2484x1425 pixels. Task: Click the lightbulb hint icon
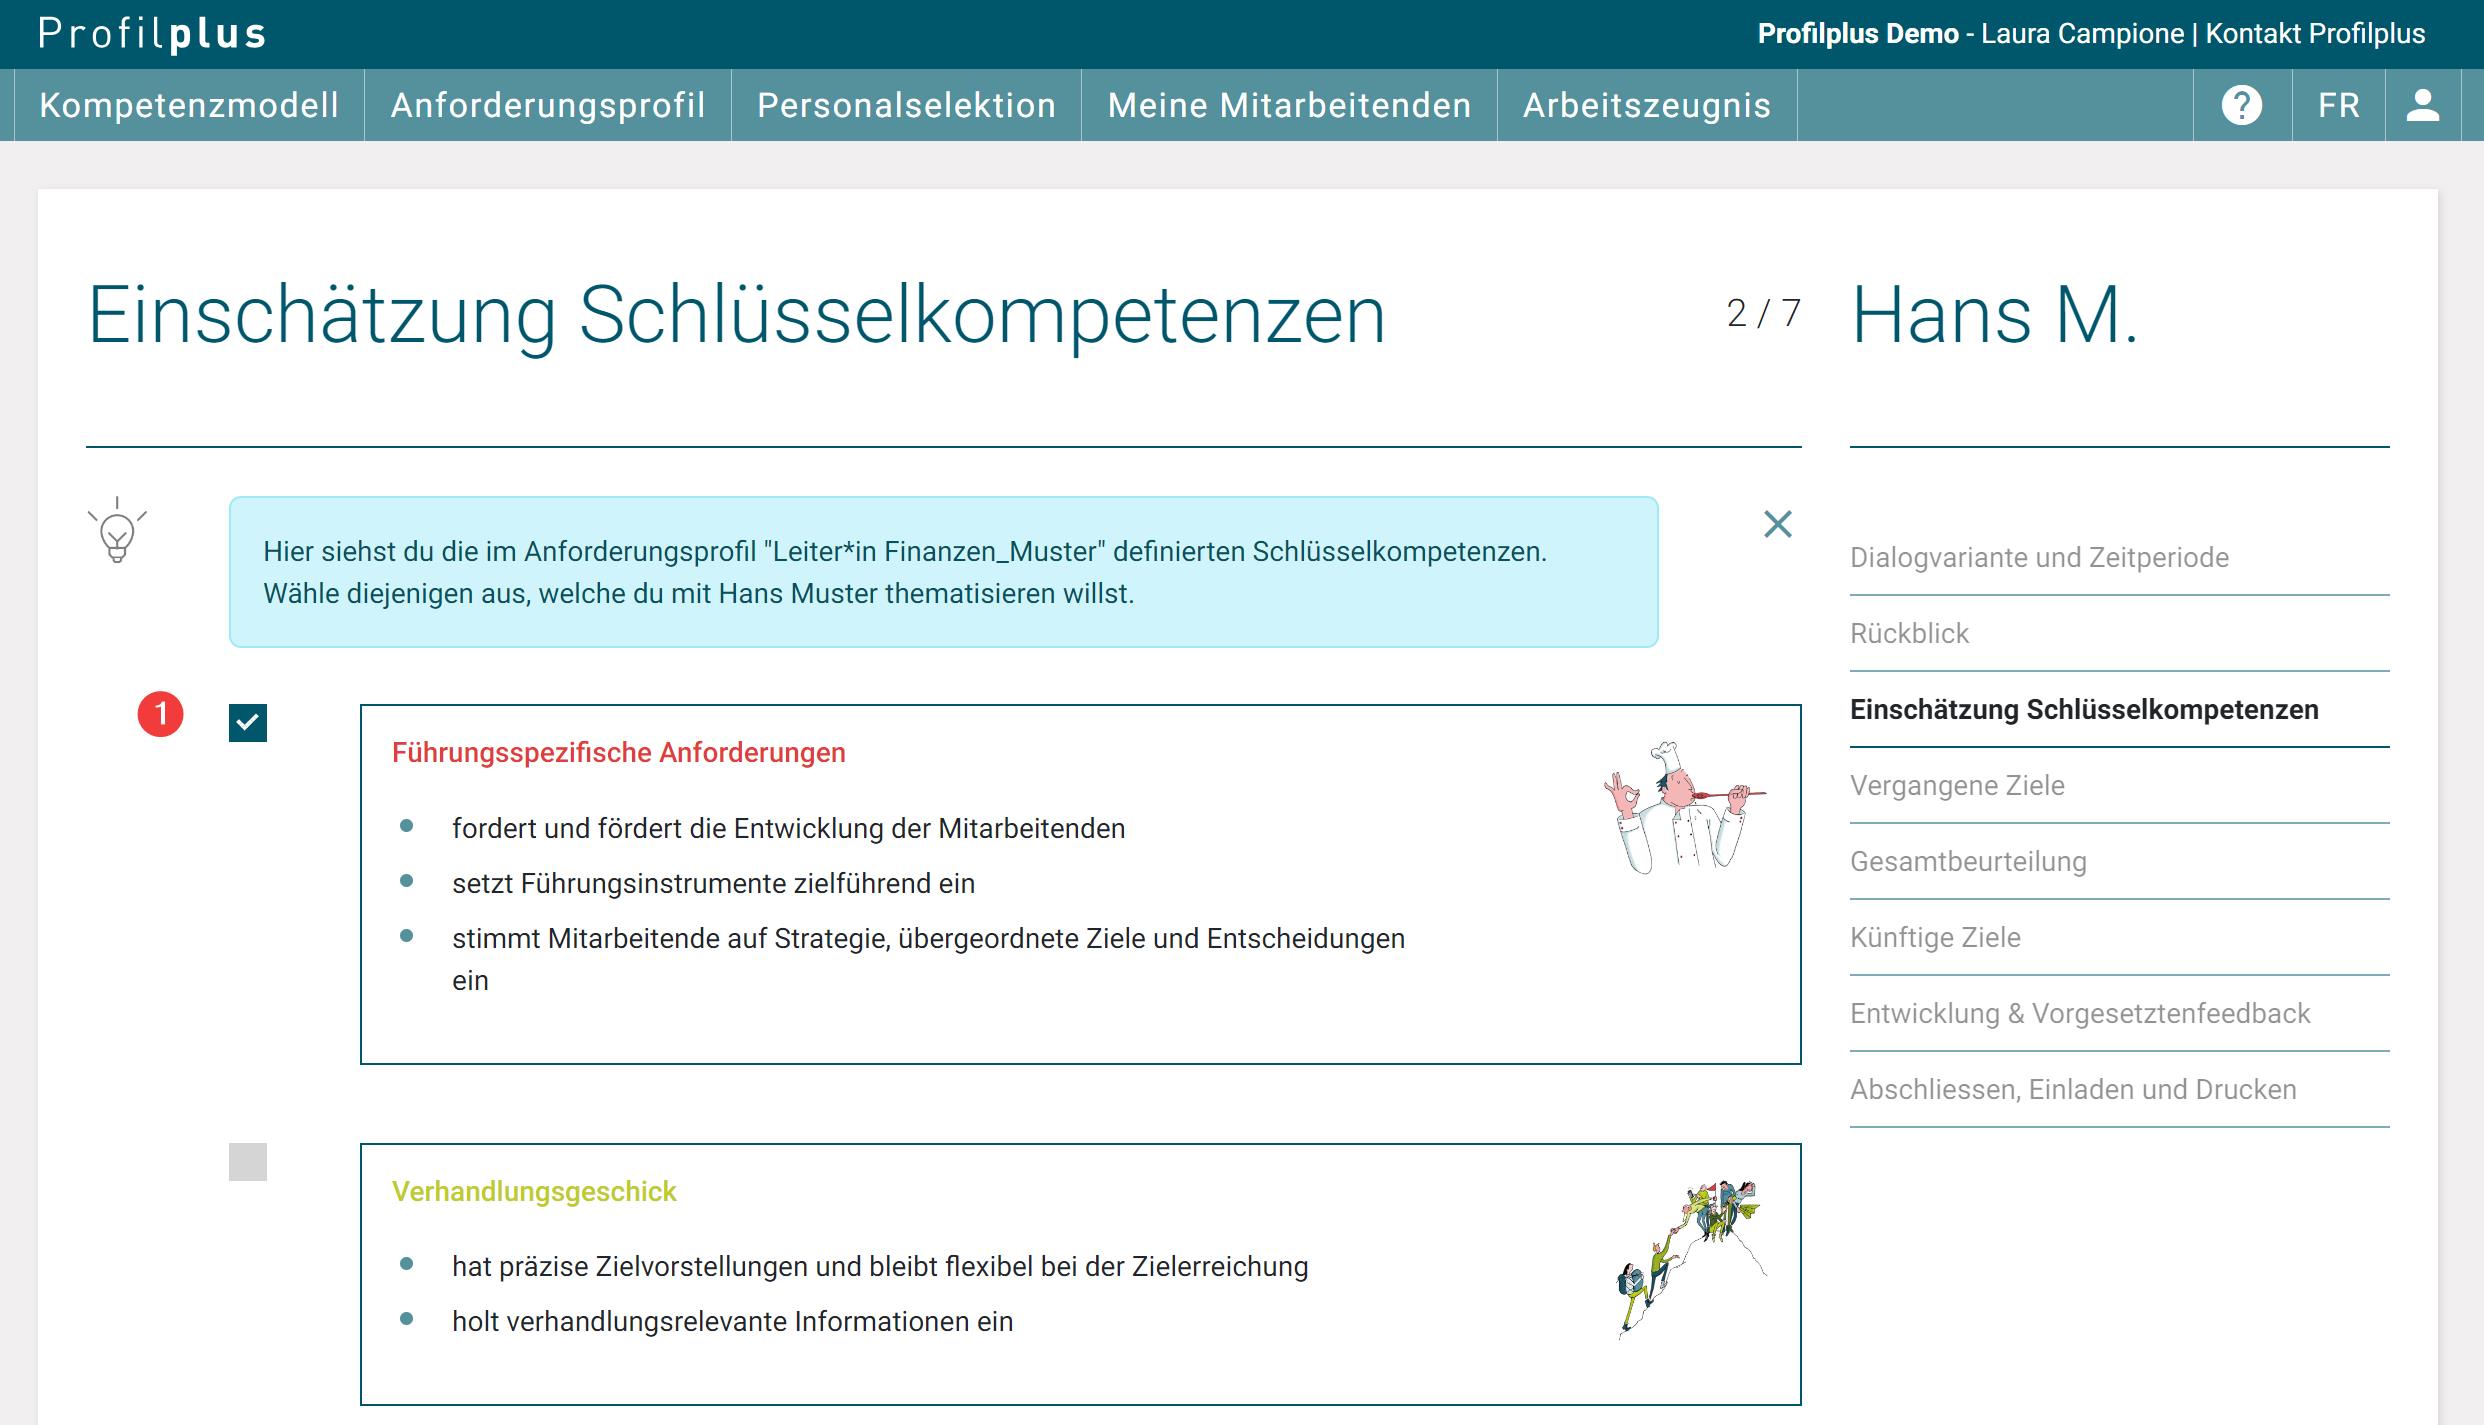117,531
